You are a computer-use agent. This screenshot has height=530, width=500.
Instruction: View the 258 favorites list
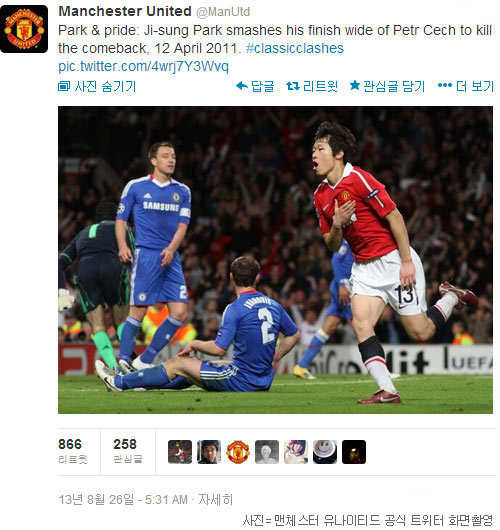click(127, 451)
